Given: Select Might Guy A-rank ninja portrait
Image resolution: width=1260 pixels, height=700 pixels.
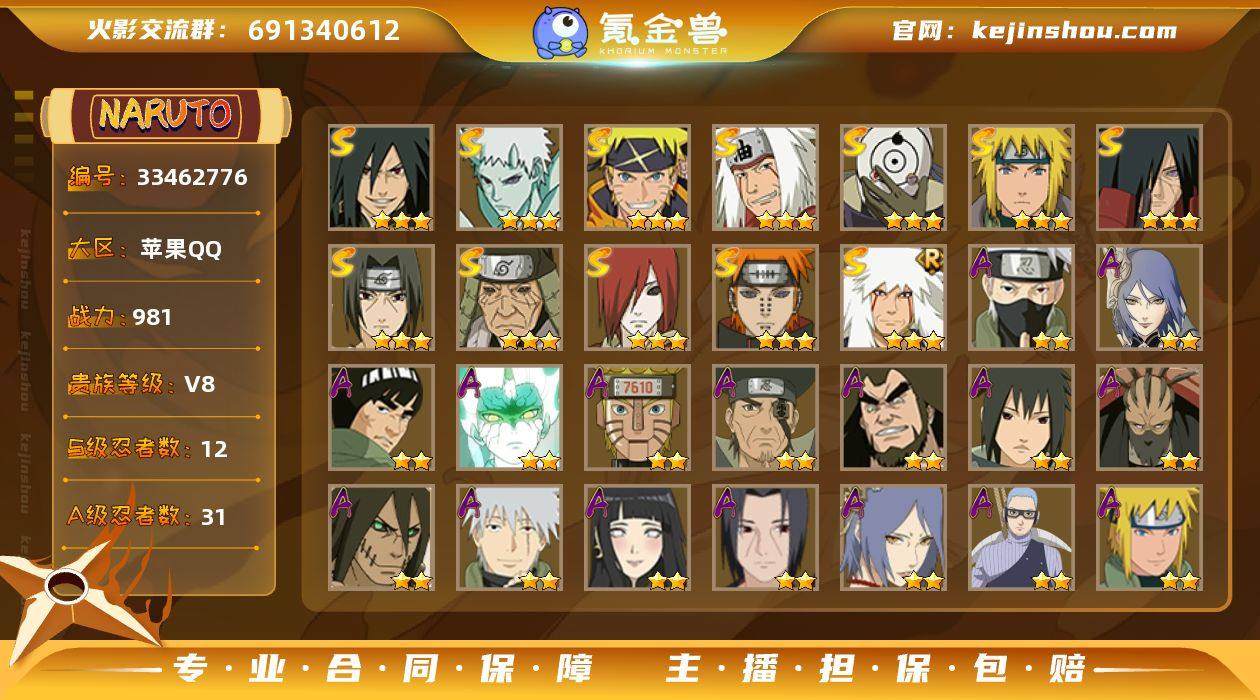Looking at the screenshot, I should click(381, 418).
